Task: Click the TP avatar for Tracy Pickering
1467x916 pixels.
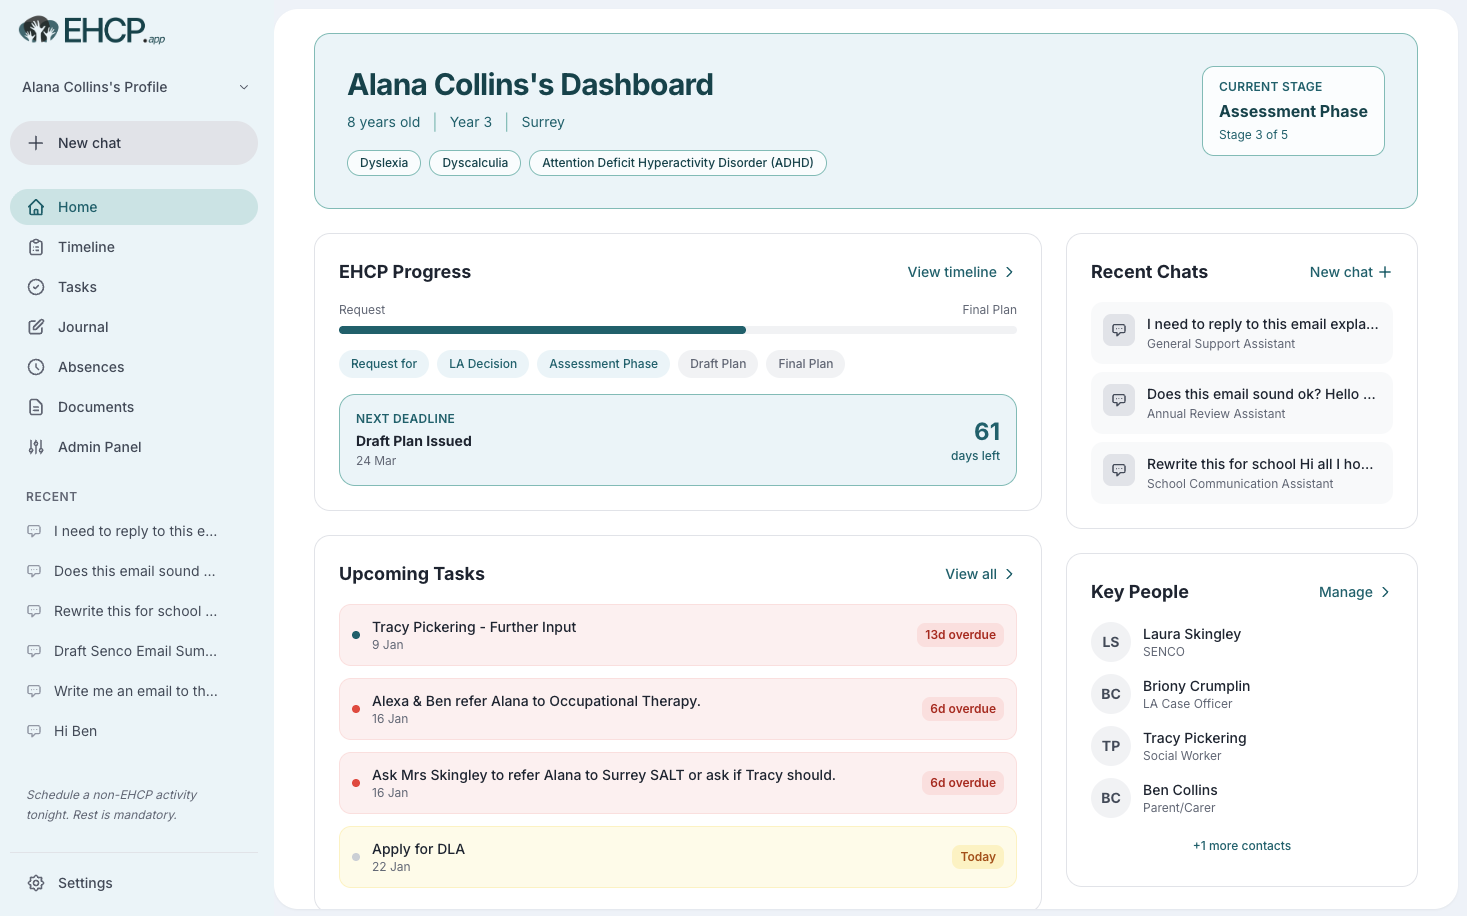Action: point(1111,746)
